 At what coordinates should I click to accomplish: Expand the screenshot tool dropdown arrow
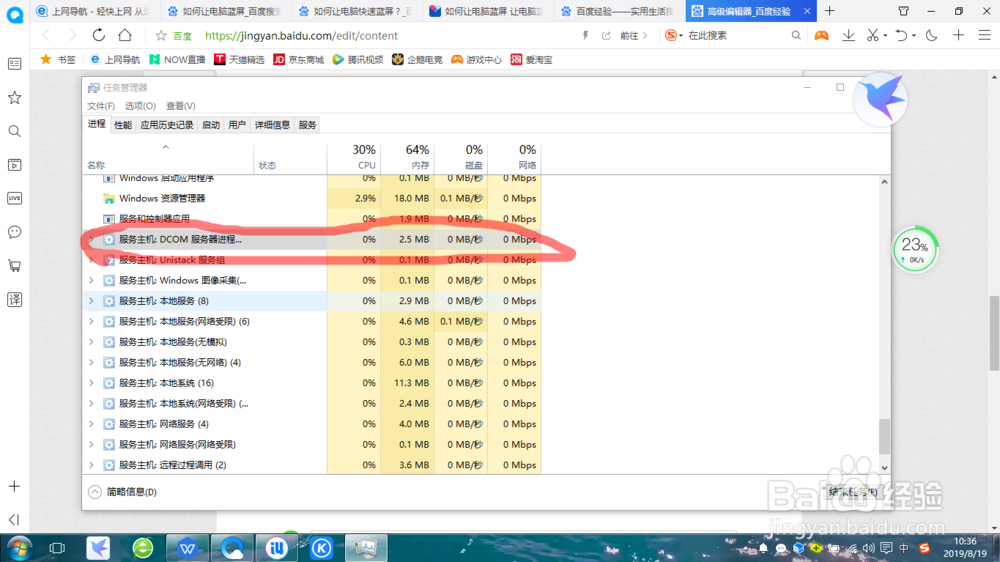(885, 36)
